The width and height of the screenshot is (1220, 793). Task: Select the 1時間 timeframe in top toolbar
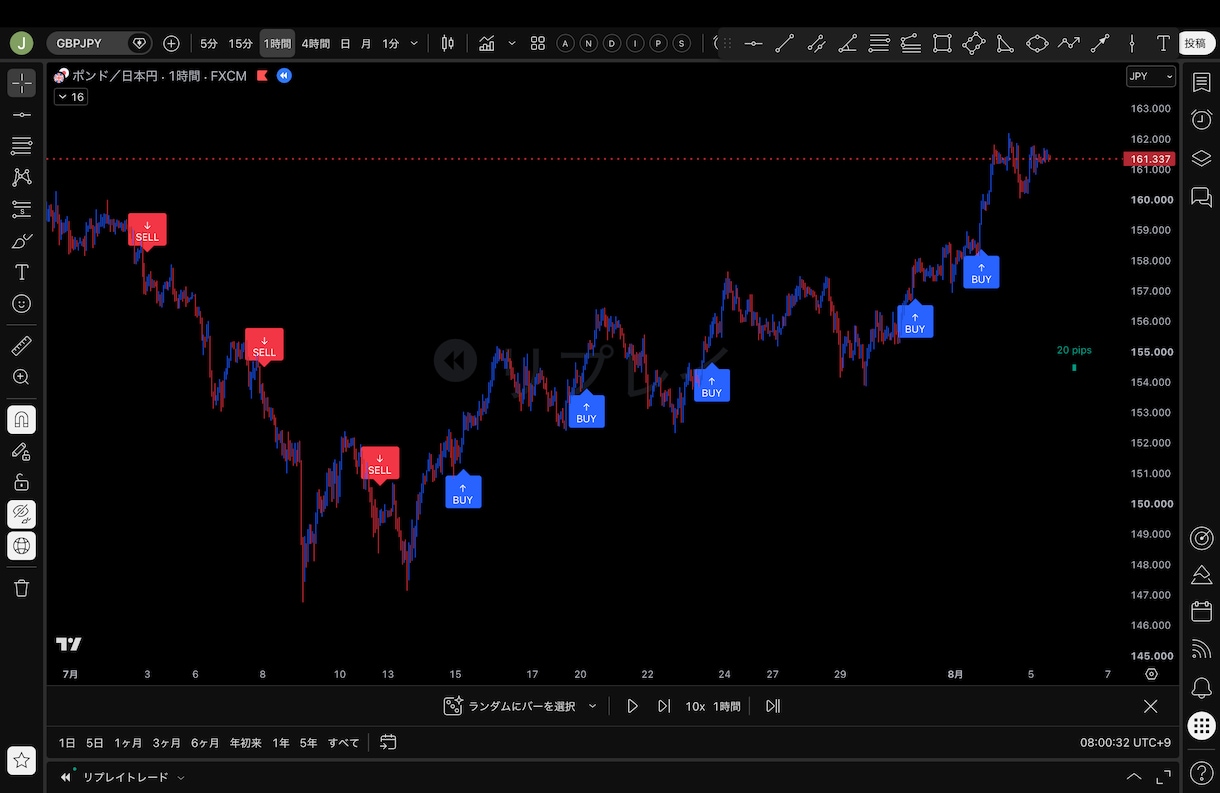click(x=277, y=43)
